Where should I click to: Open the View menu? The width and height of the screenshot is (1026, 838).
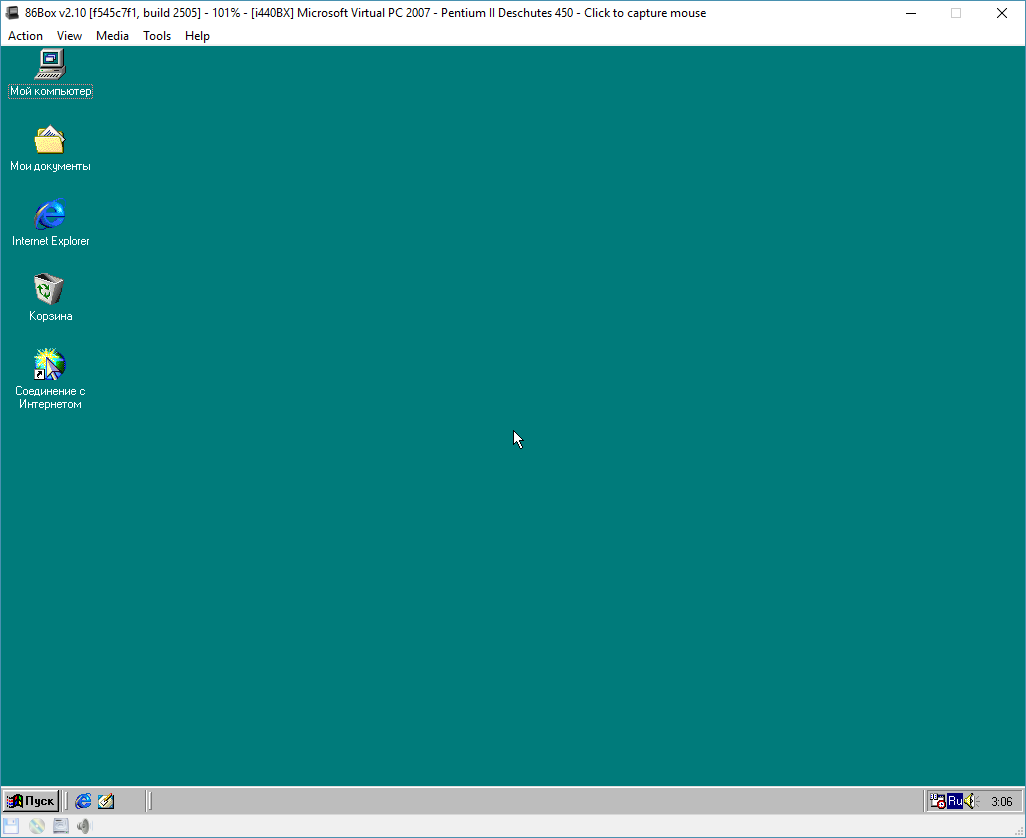coord(69,35)
